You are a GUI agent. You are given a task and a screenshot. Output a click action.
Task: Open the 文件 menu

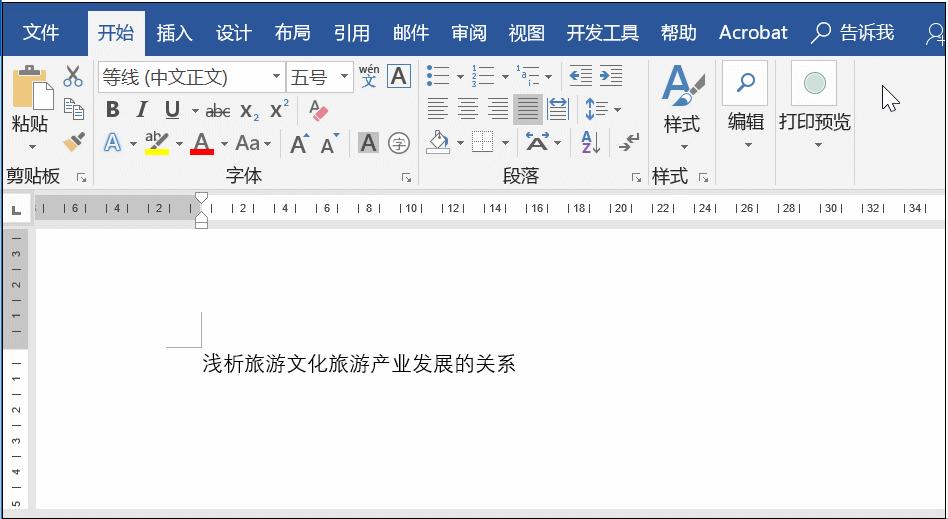click(41, 33)
